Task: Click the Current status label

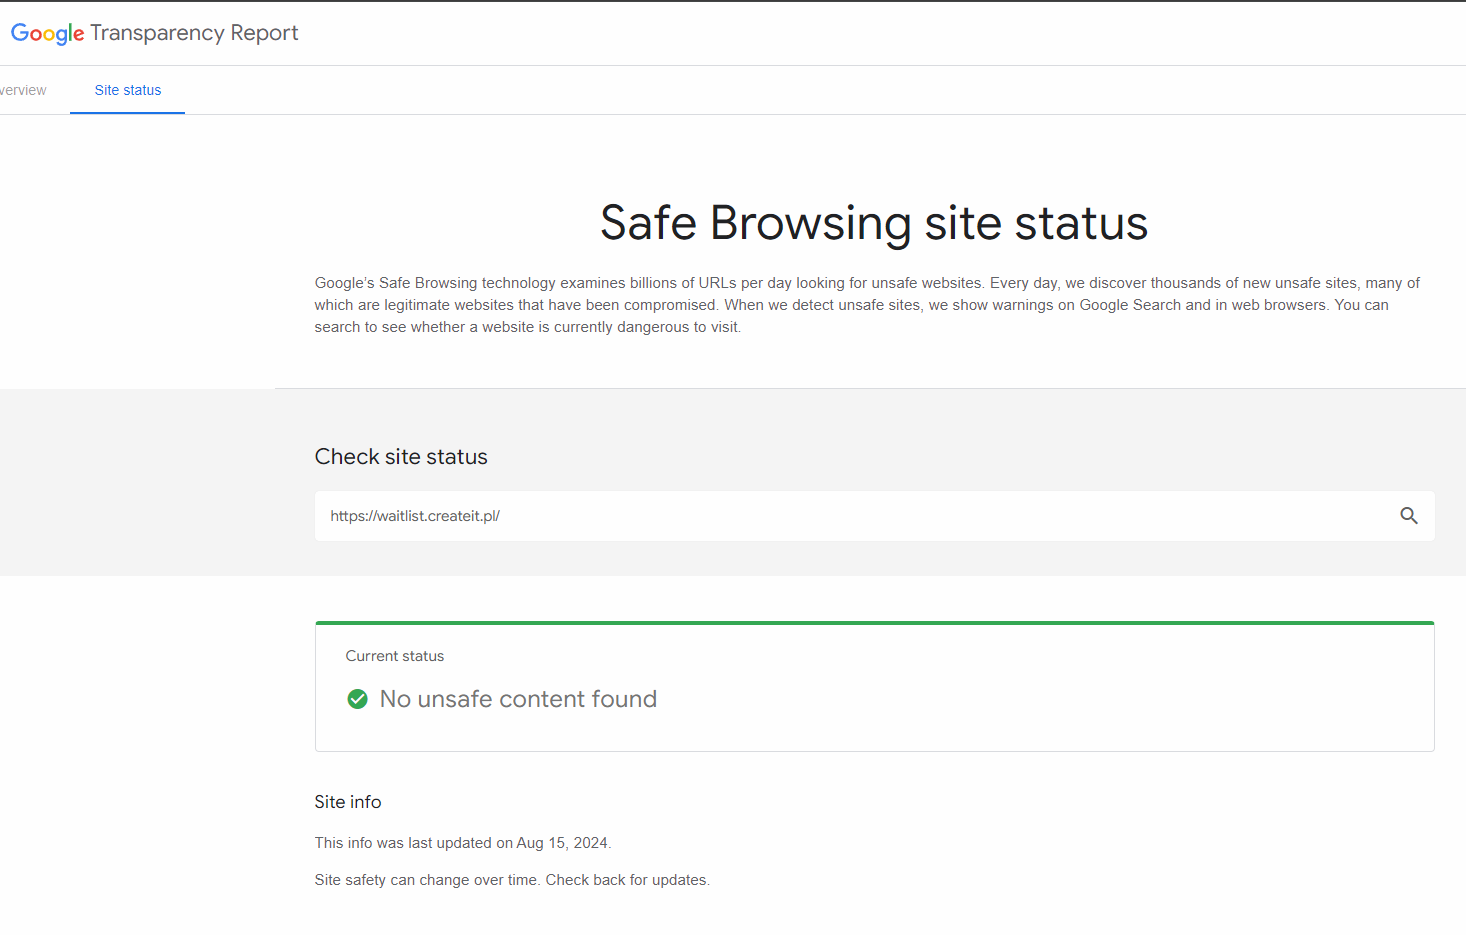Action: pos(394,656)
